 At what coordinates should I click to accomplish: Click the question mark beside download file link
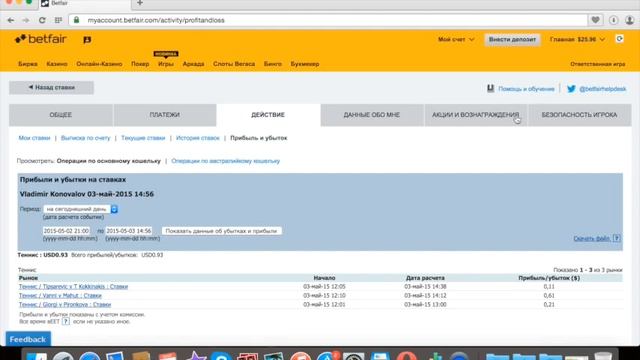pos(617,238)
